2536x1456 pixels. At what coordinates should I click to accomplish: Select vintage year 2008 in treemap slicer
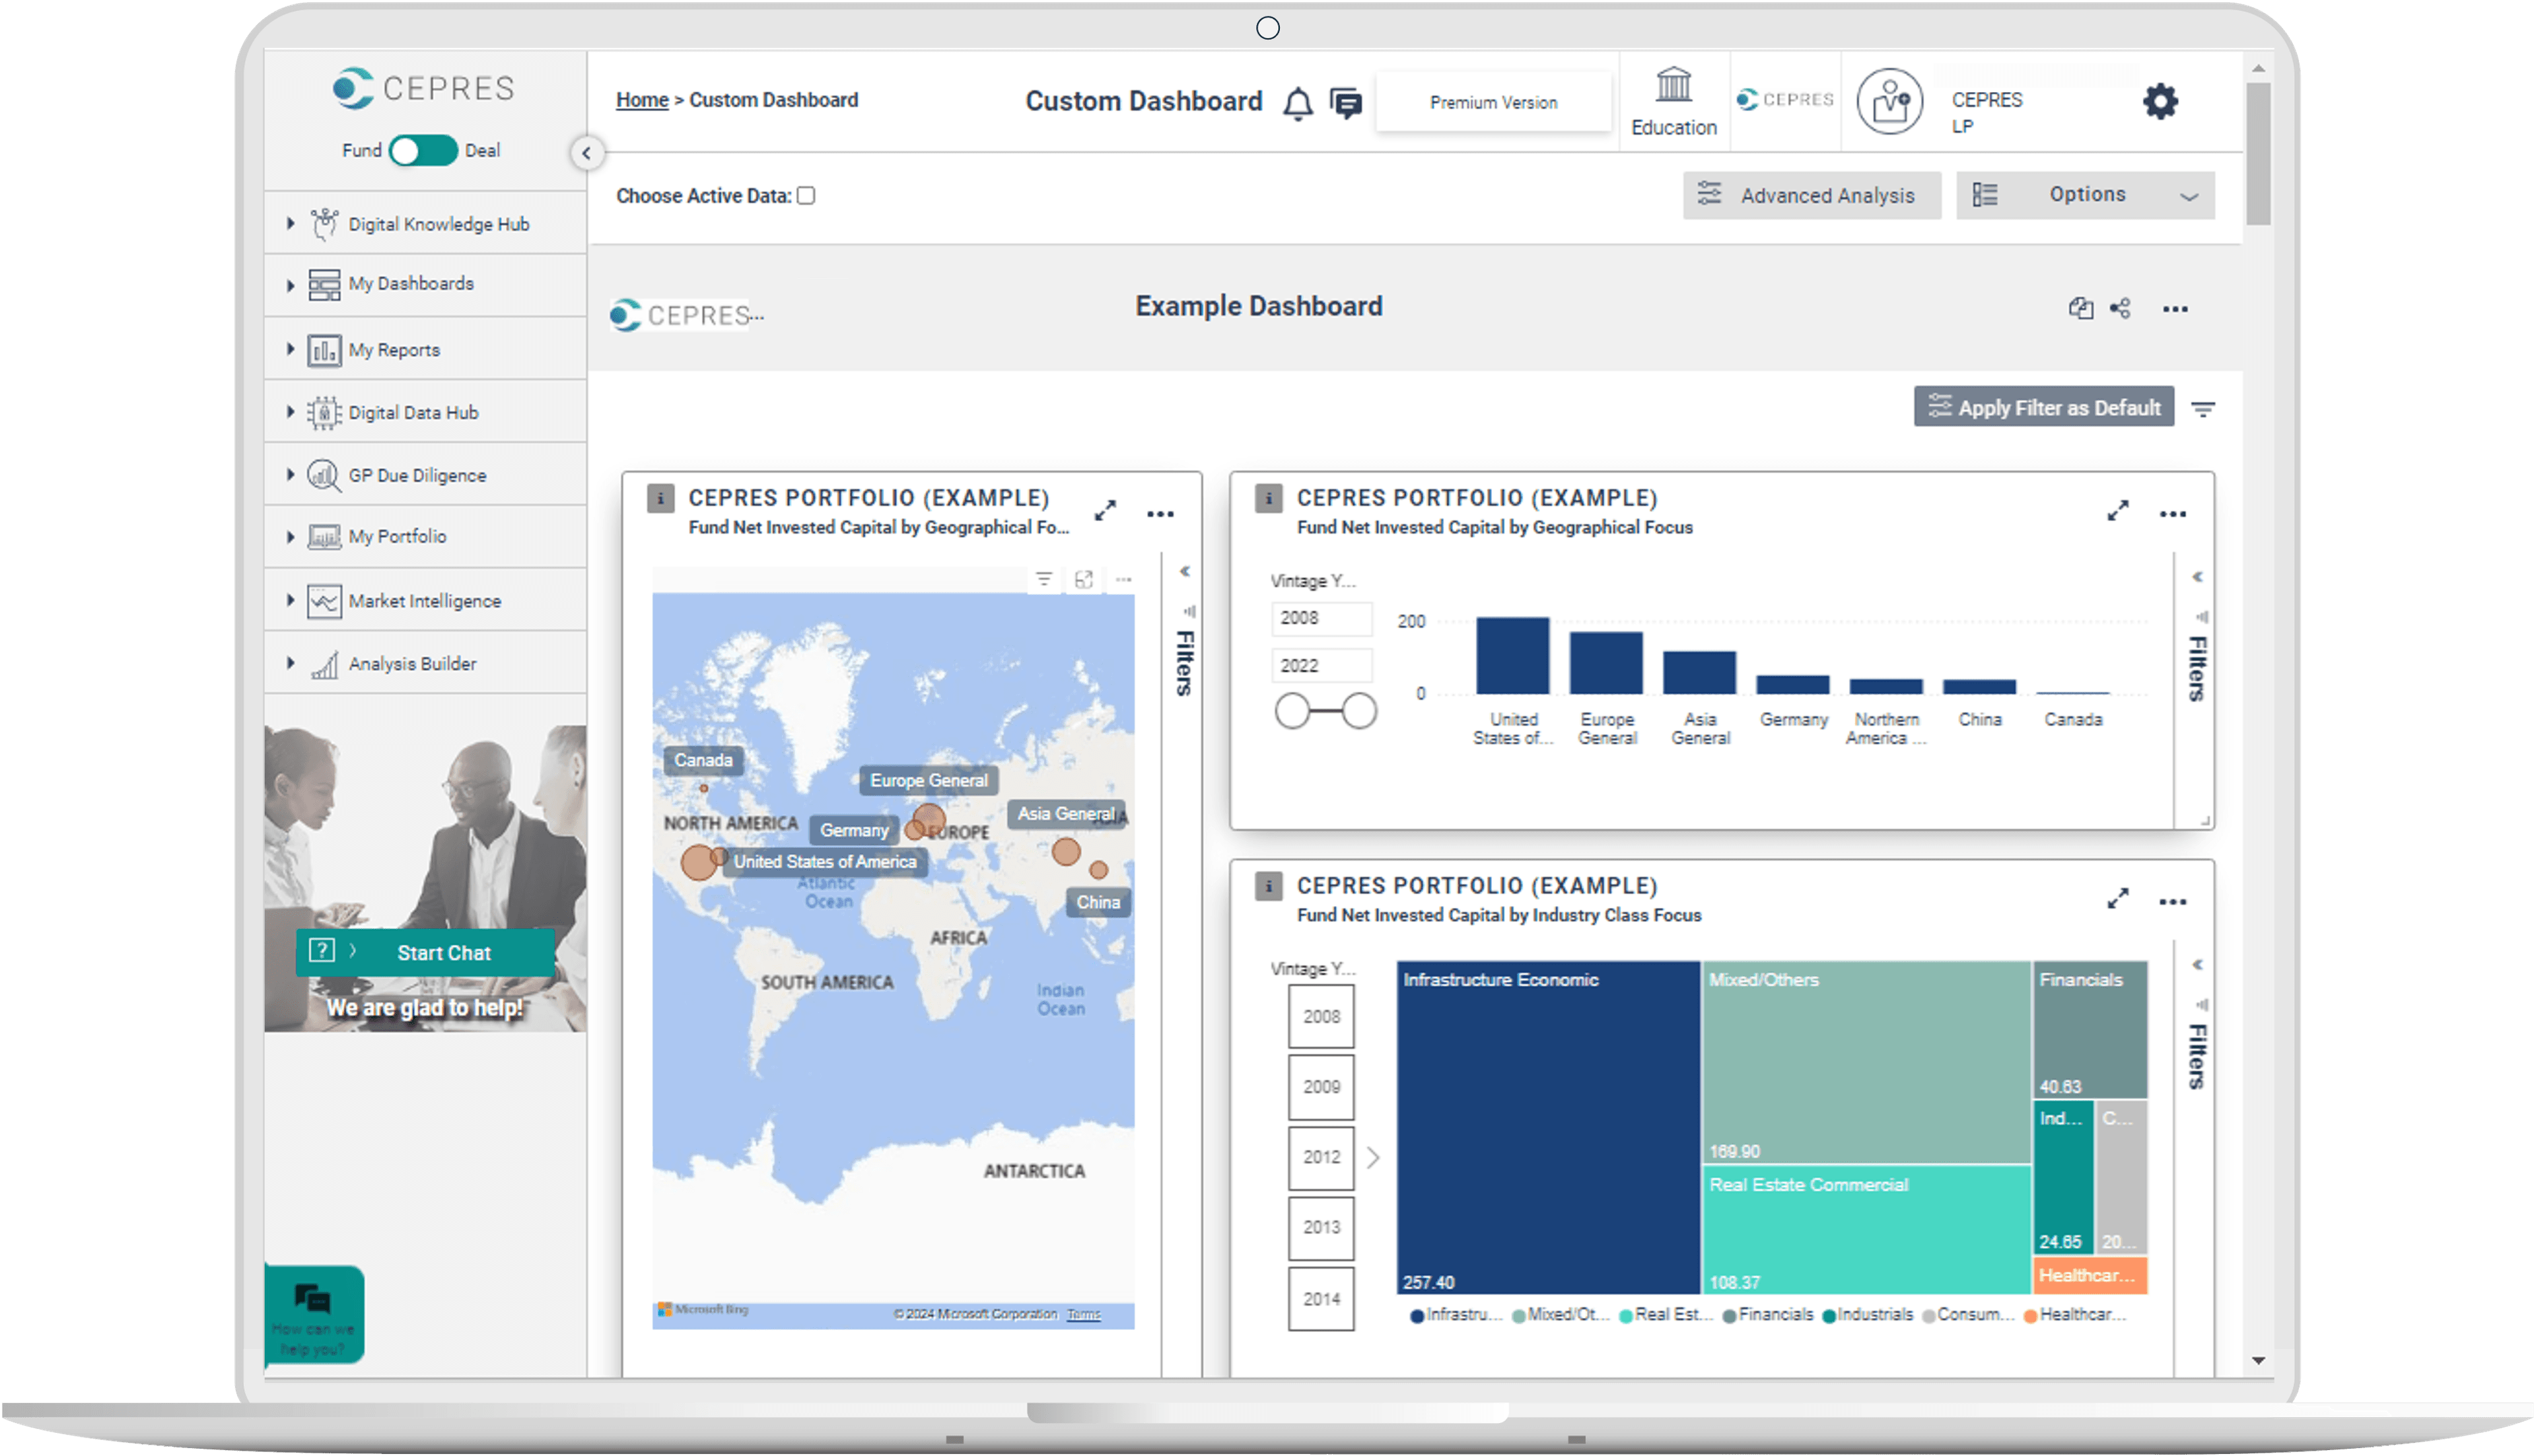(1321, 1016)
